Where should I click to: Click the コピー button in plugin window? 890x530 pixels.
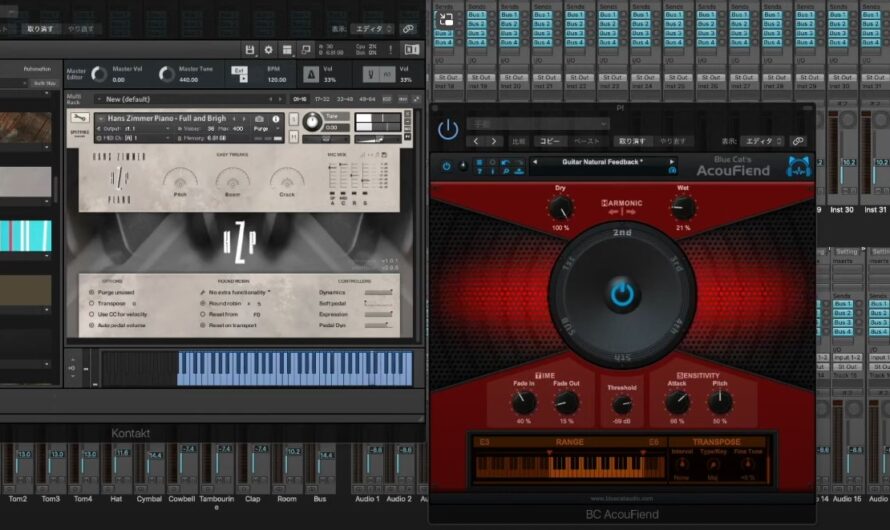[x=549, y=141]
